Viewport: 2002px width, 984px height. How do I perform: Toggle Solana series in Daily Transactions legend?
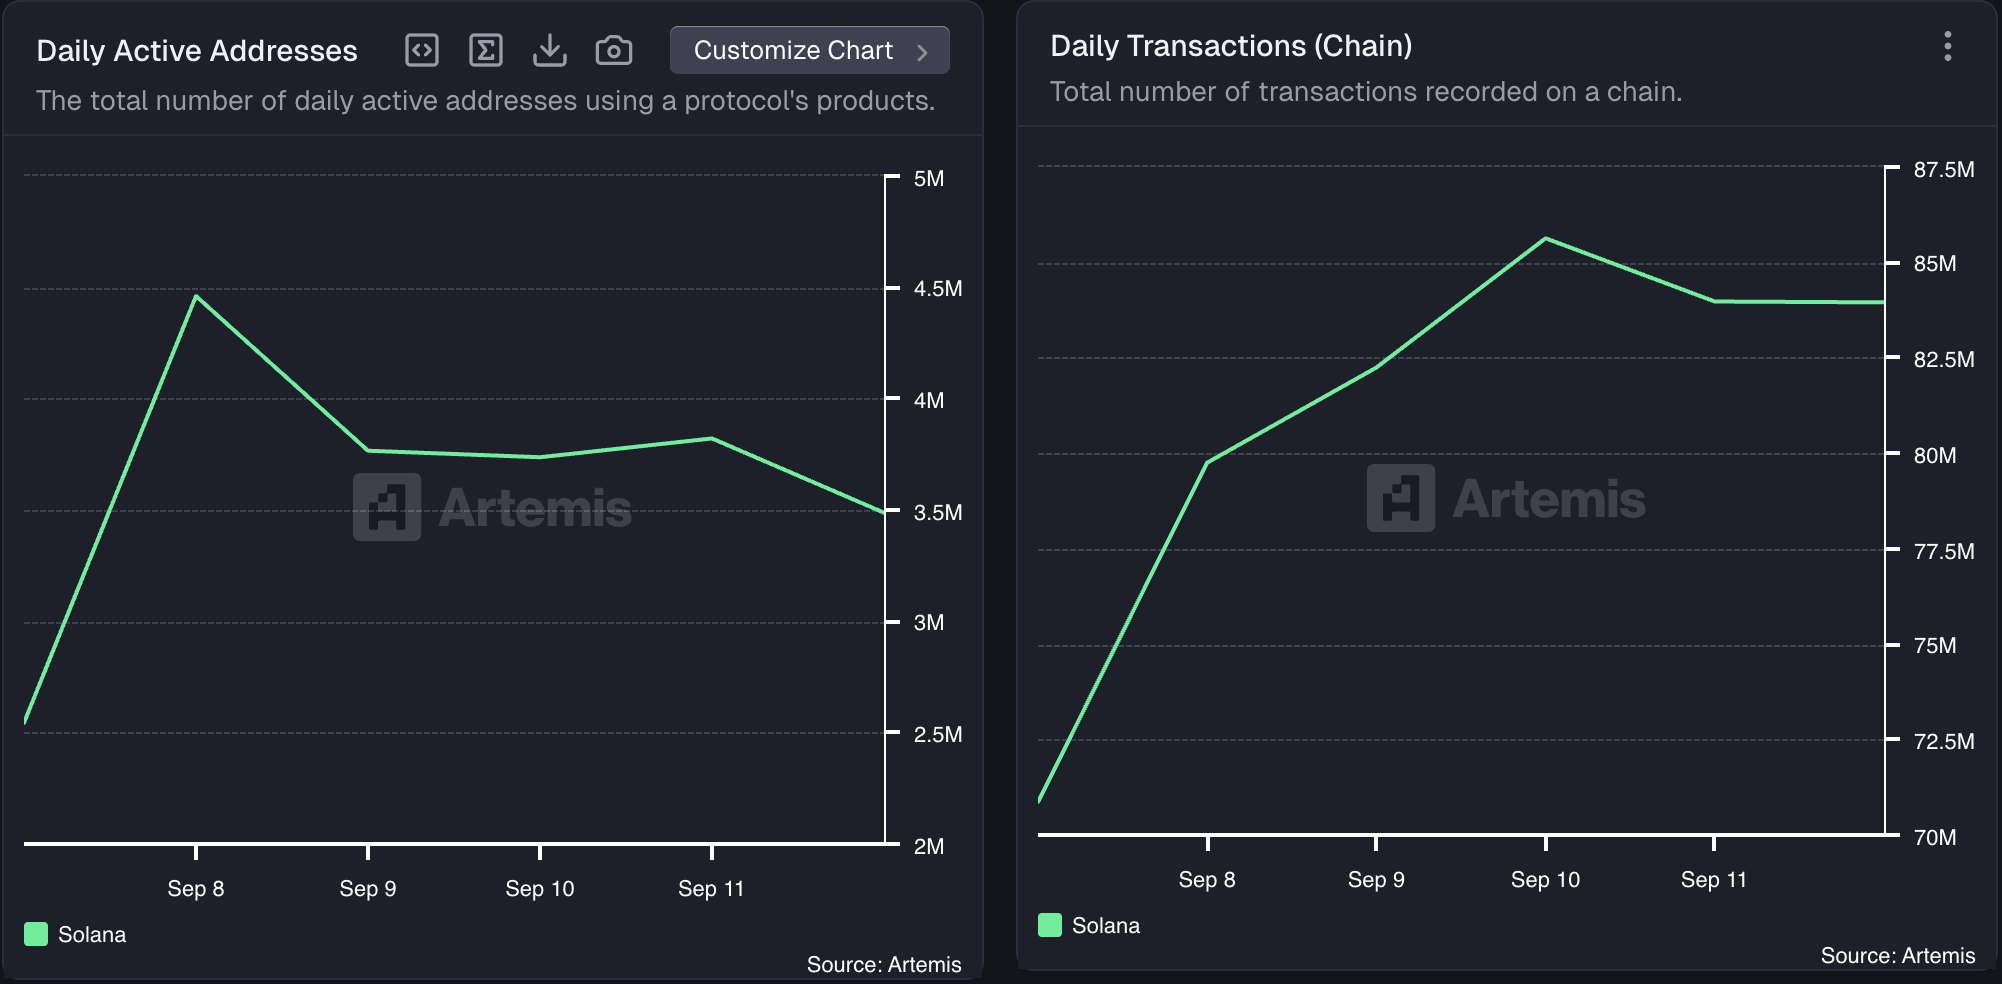(1106, 926)
